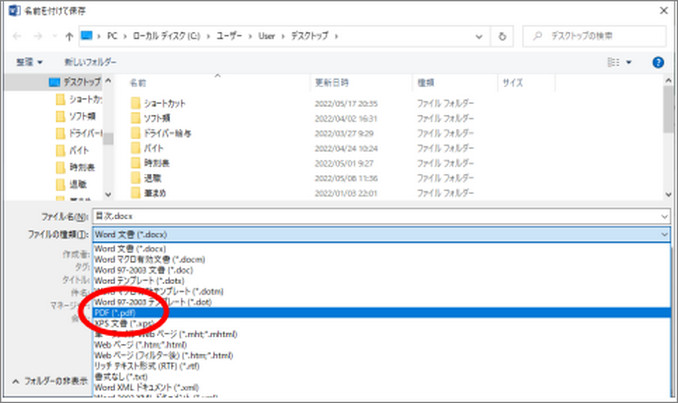The width and height of the screenshot is (678, 403).
Task: Click the User breadcrumb segment
Action: [x=266, y=36]
